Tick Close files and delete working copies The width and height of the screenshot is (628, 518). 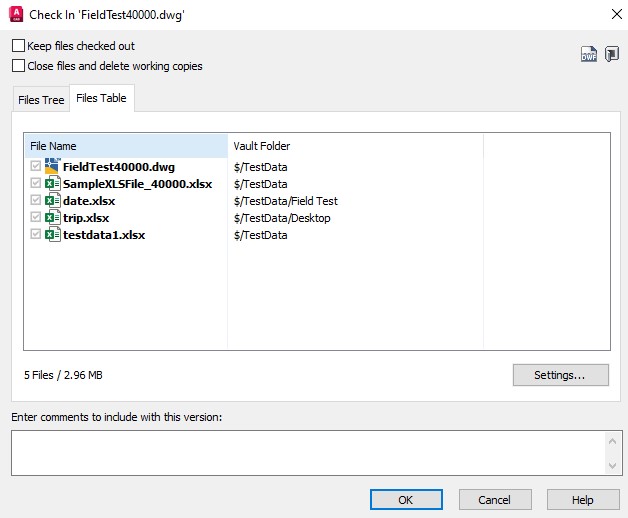(18, 66)
